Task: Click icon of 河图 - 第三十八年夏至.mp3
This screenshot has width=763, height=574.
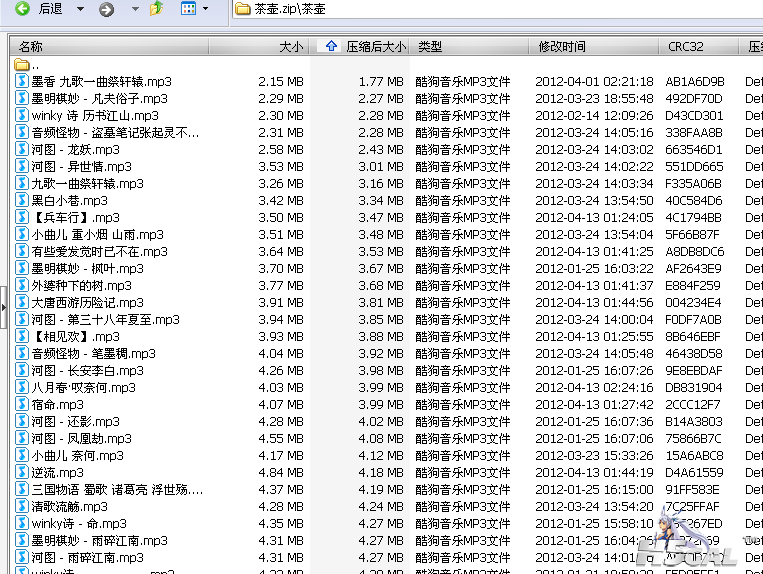Action: (21, 320)
